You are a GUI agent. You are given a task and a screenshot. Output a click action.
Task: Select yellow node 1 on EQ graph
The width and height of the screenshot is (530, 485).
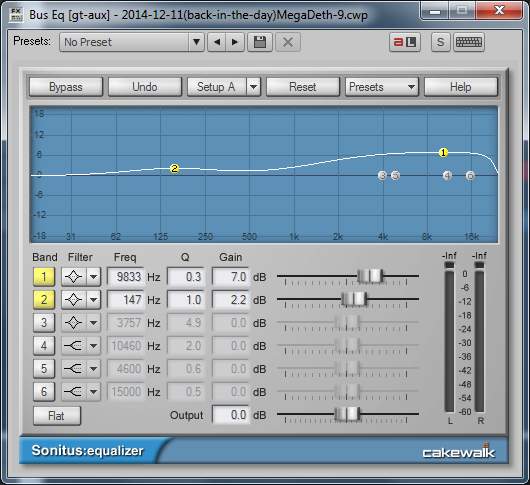pos(443,153)
